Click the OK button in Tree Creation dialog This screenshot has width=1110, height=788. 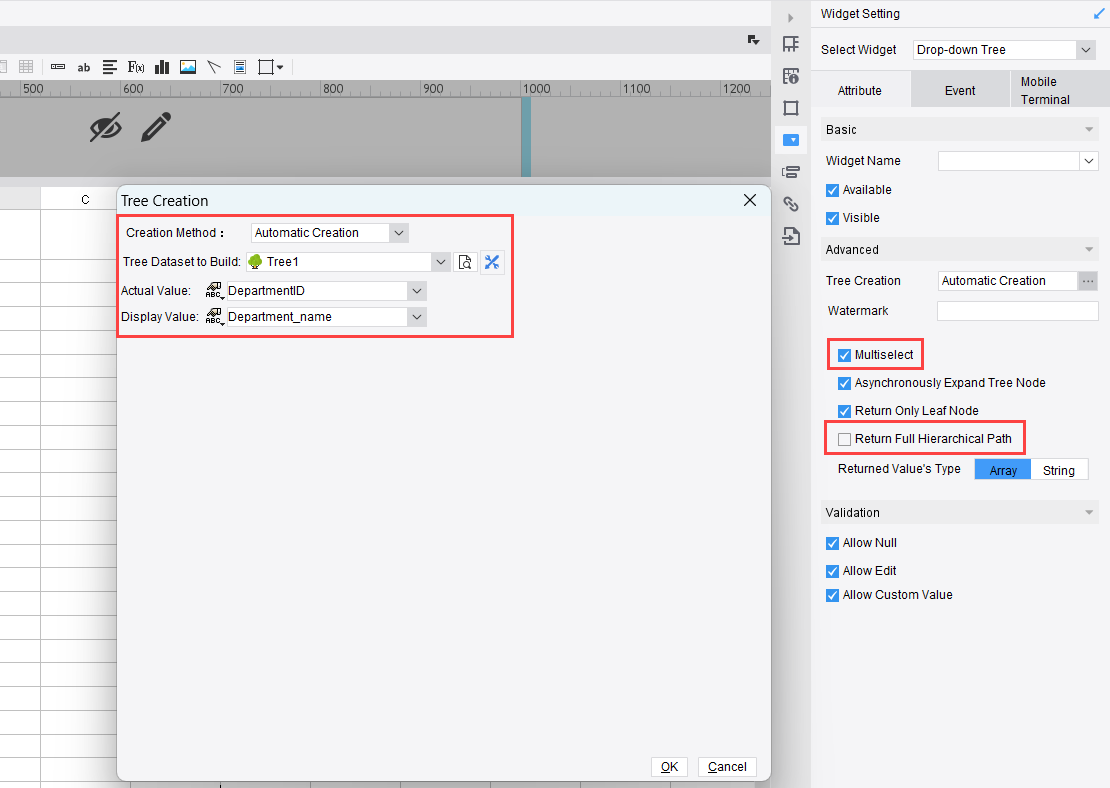(669, 766)
